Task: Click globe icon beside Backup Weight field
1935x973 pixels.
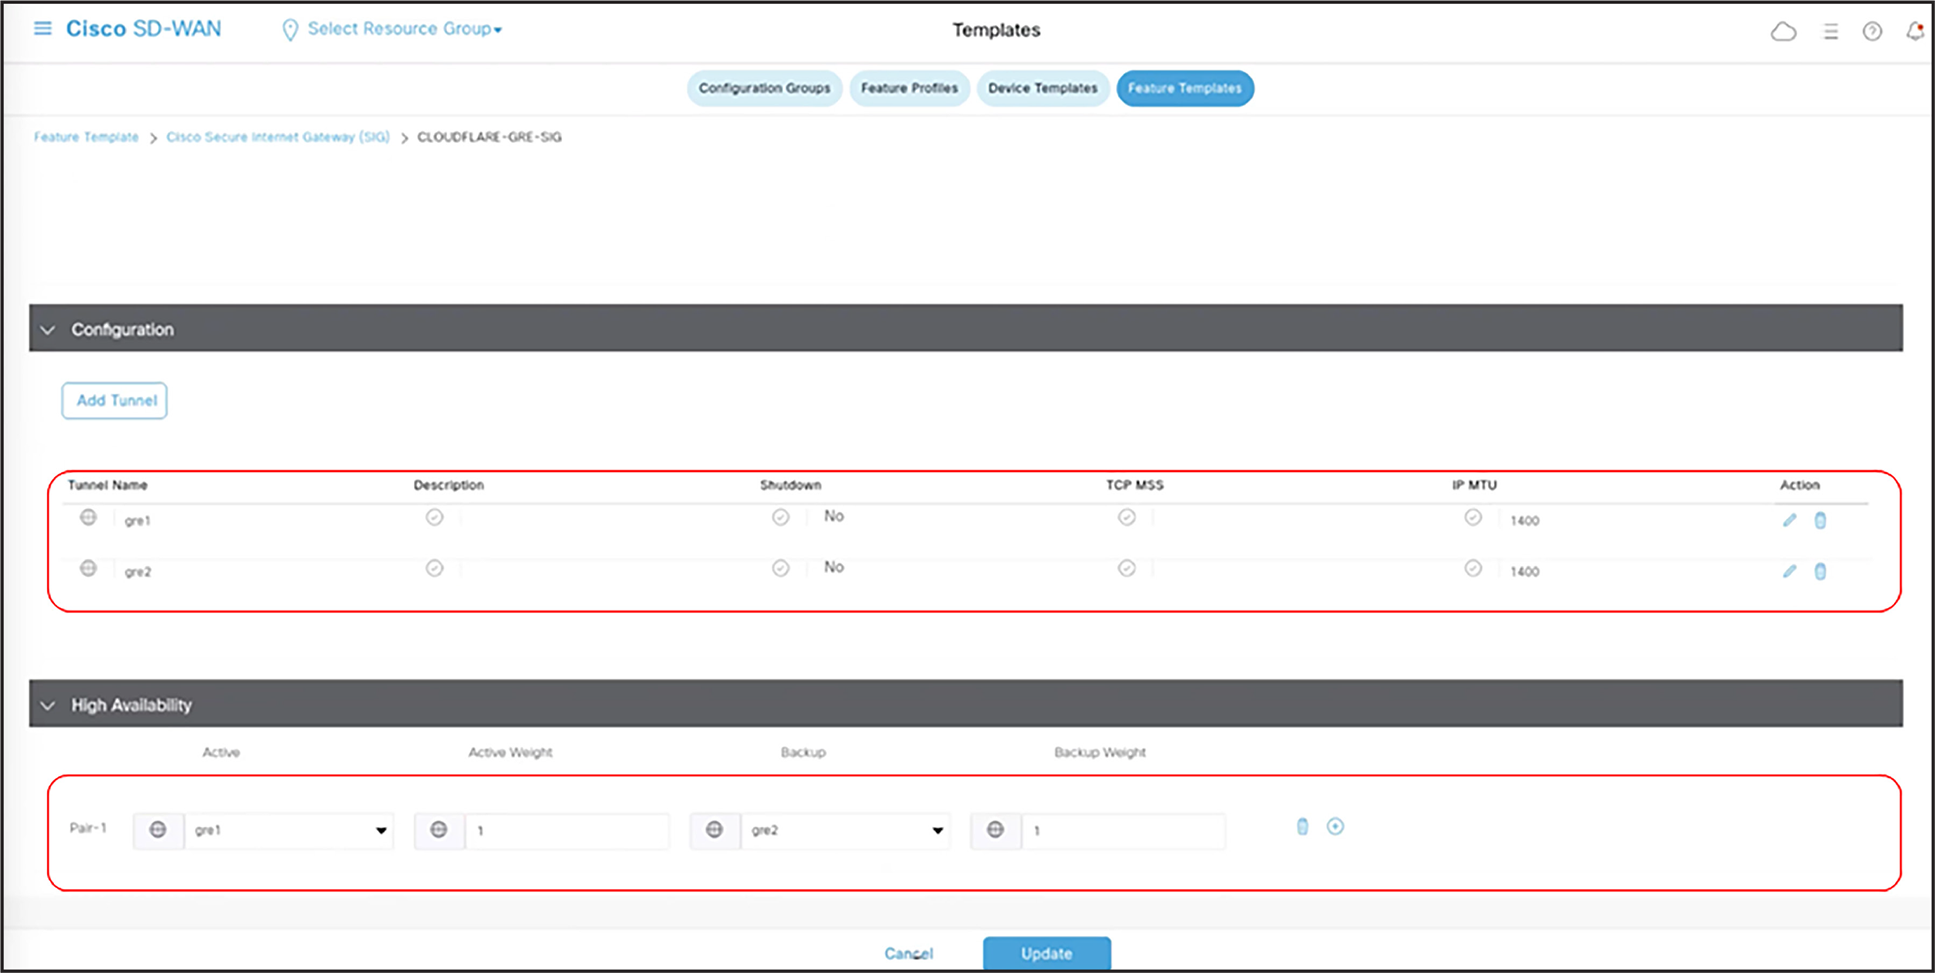Action: tap(996, 830)
